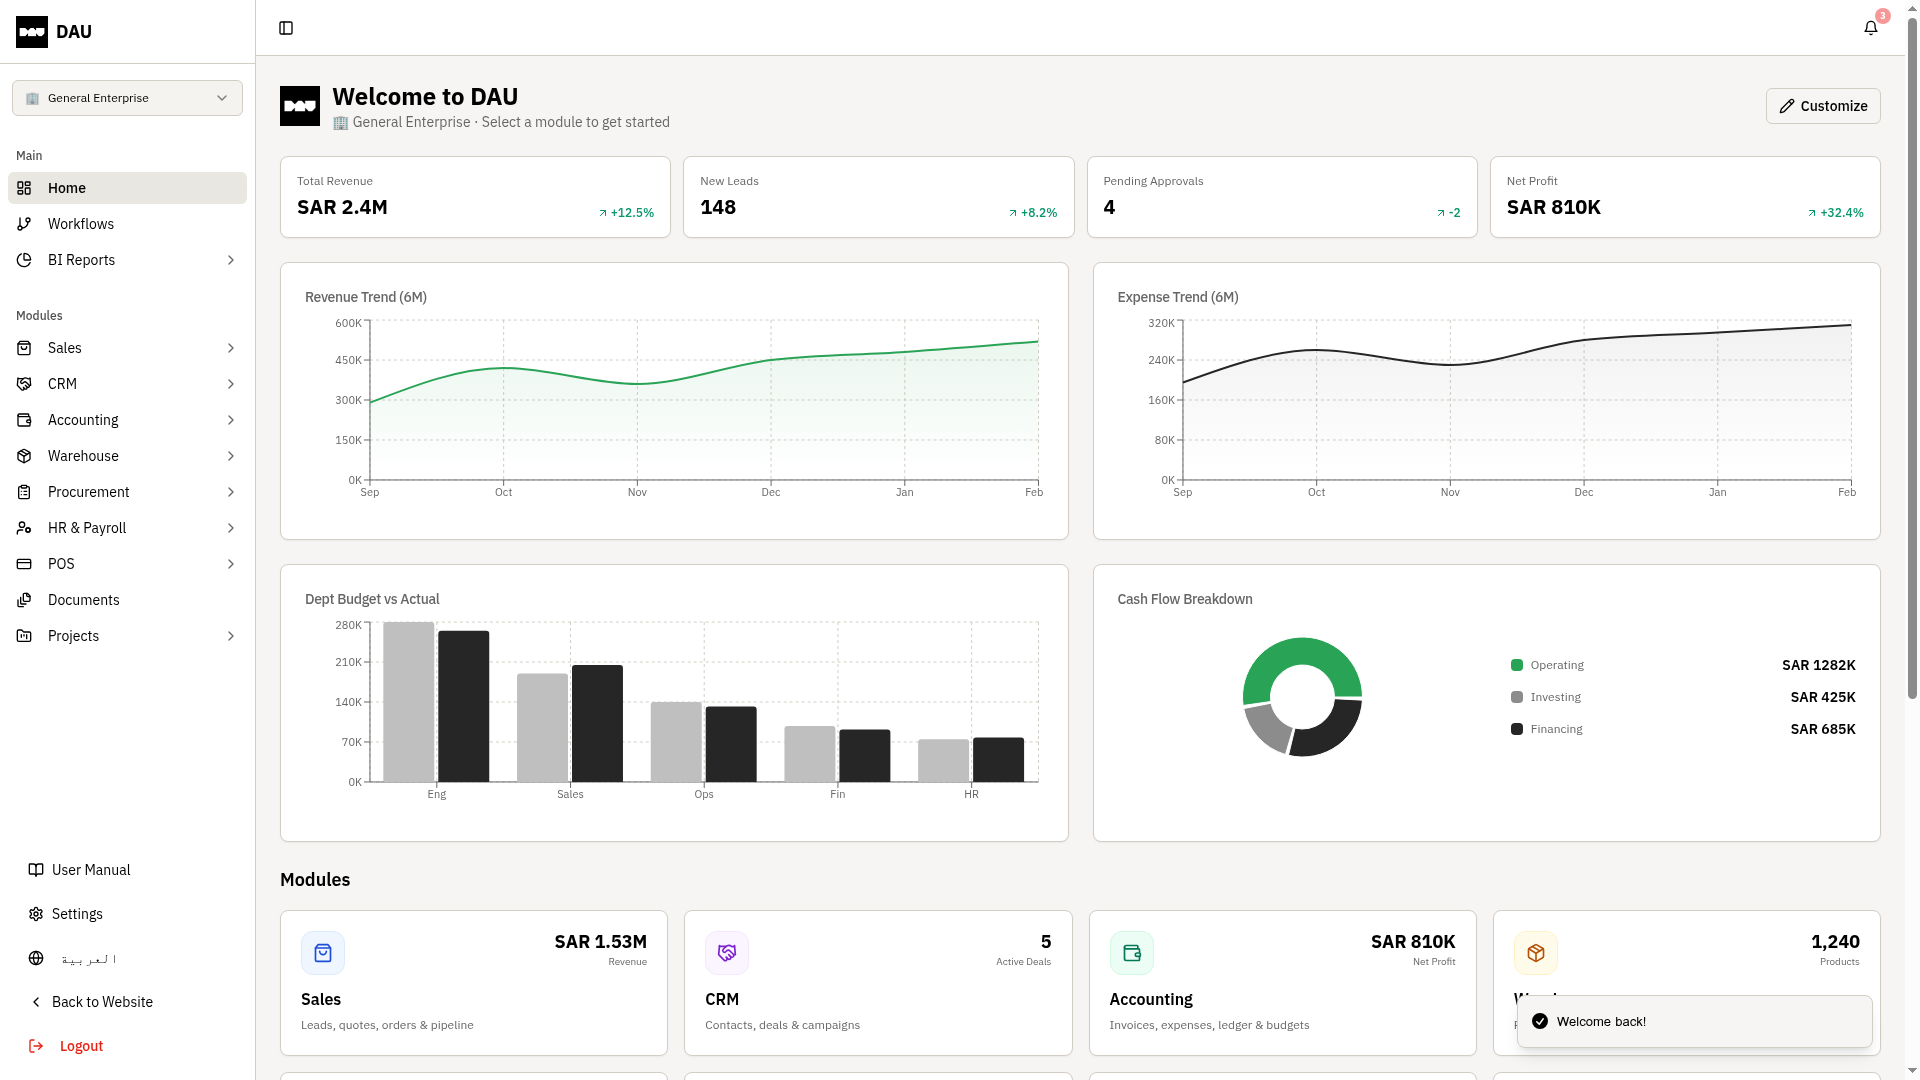Expand the HR & Payroll chevron

coord(231,528)
